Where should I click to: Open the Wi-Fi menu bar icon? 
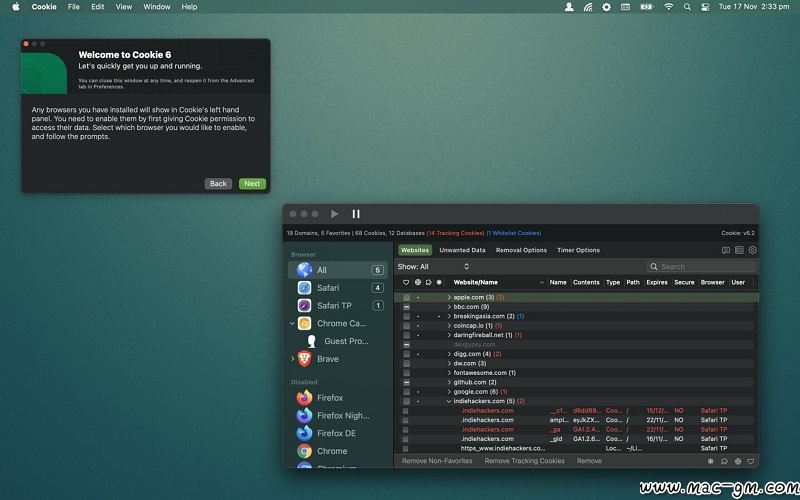click(x=668, y=7)
